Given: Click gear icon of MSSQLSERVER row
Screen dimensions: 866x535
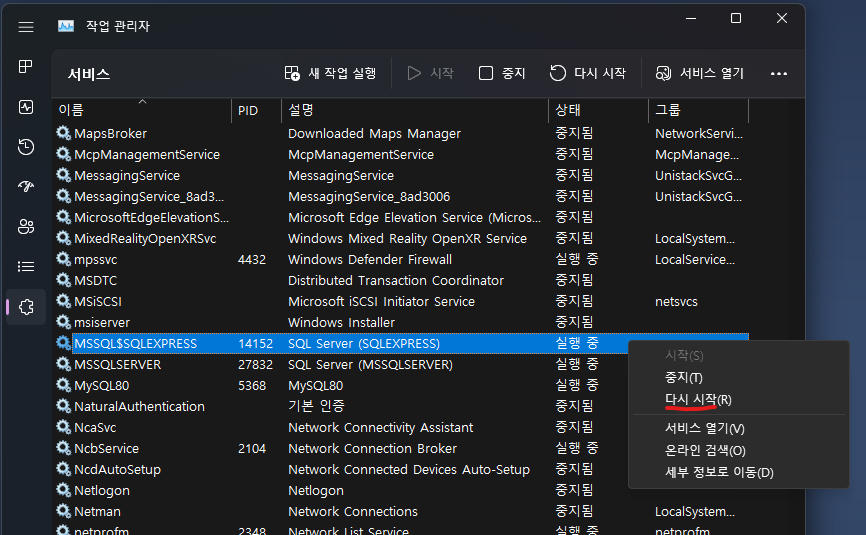Looking at the screenshot, I should coord(64,364).
